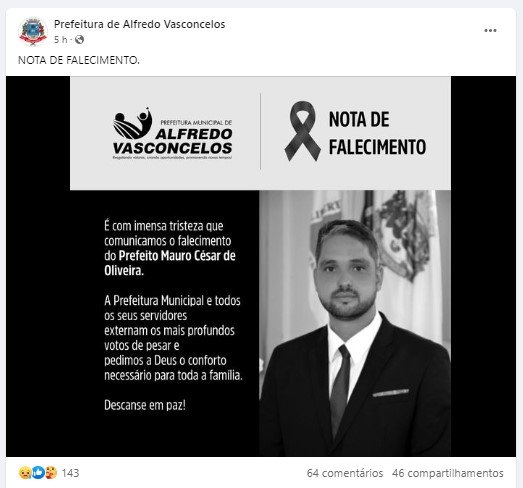
Task: Click the black mourning ribbon in the image
Action: coord(303,131)
